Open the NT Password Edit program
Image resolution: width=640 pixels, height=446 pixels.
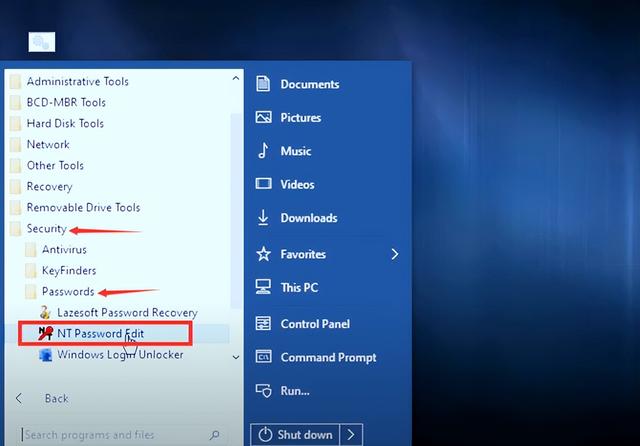tap(103, 333)
